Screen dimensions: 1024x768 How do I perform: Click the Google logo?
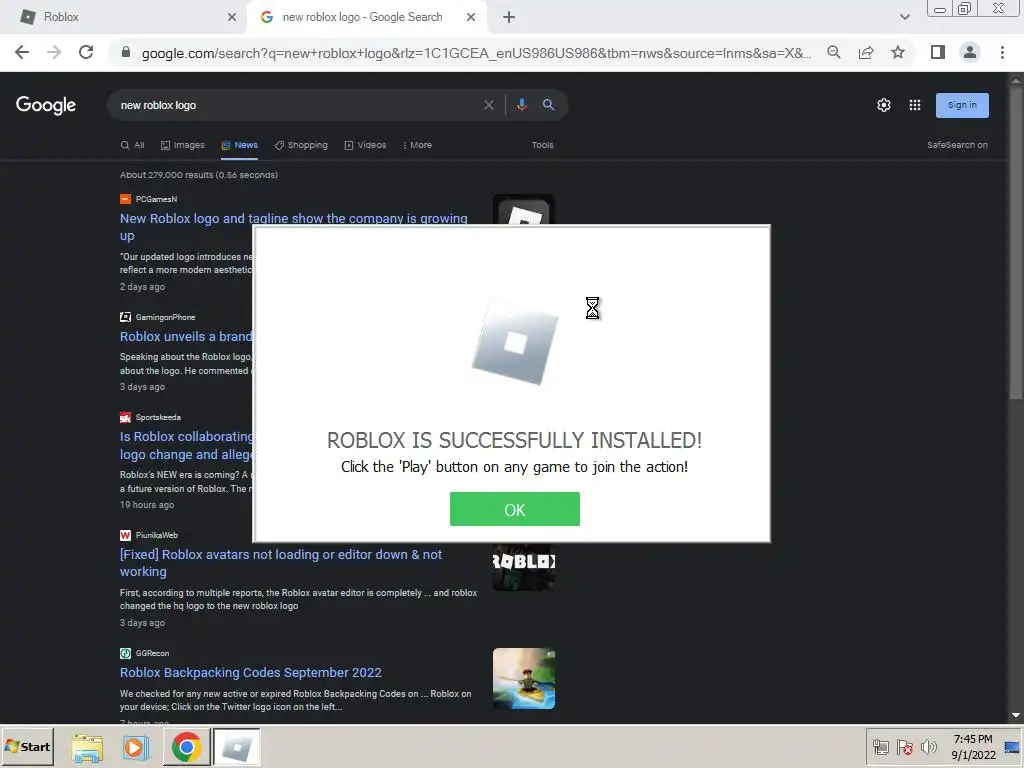click(x=46, y=104)
